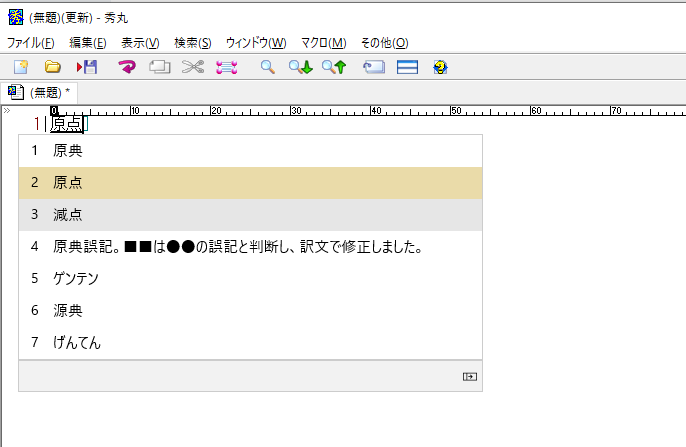686x447 pixels.
Task: Click the double-chevron at the ruler's left
Action: click(x=7, y=111)
